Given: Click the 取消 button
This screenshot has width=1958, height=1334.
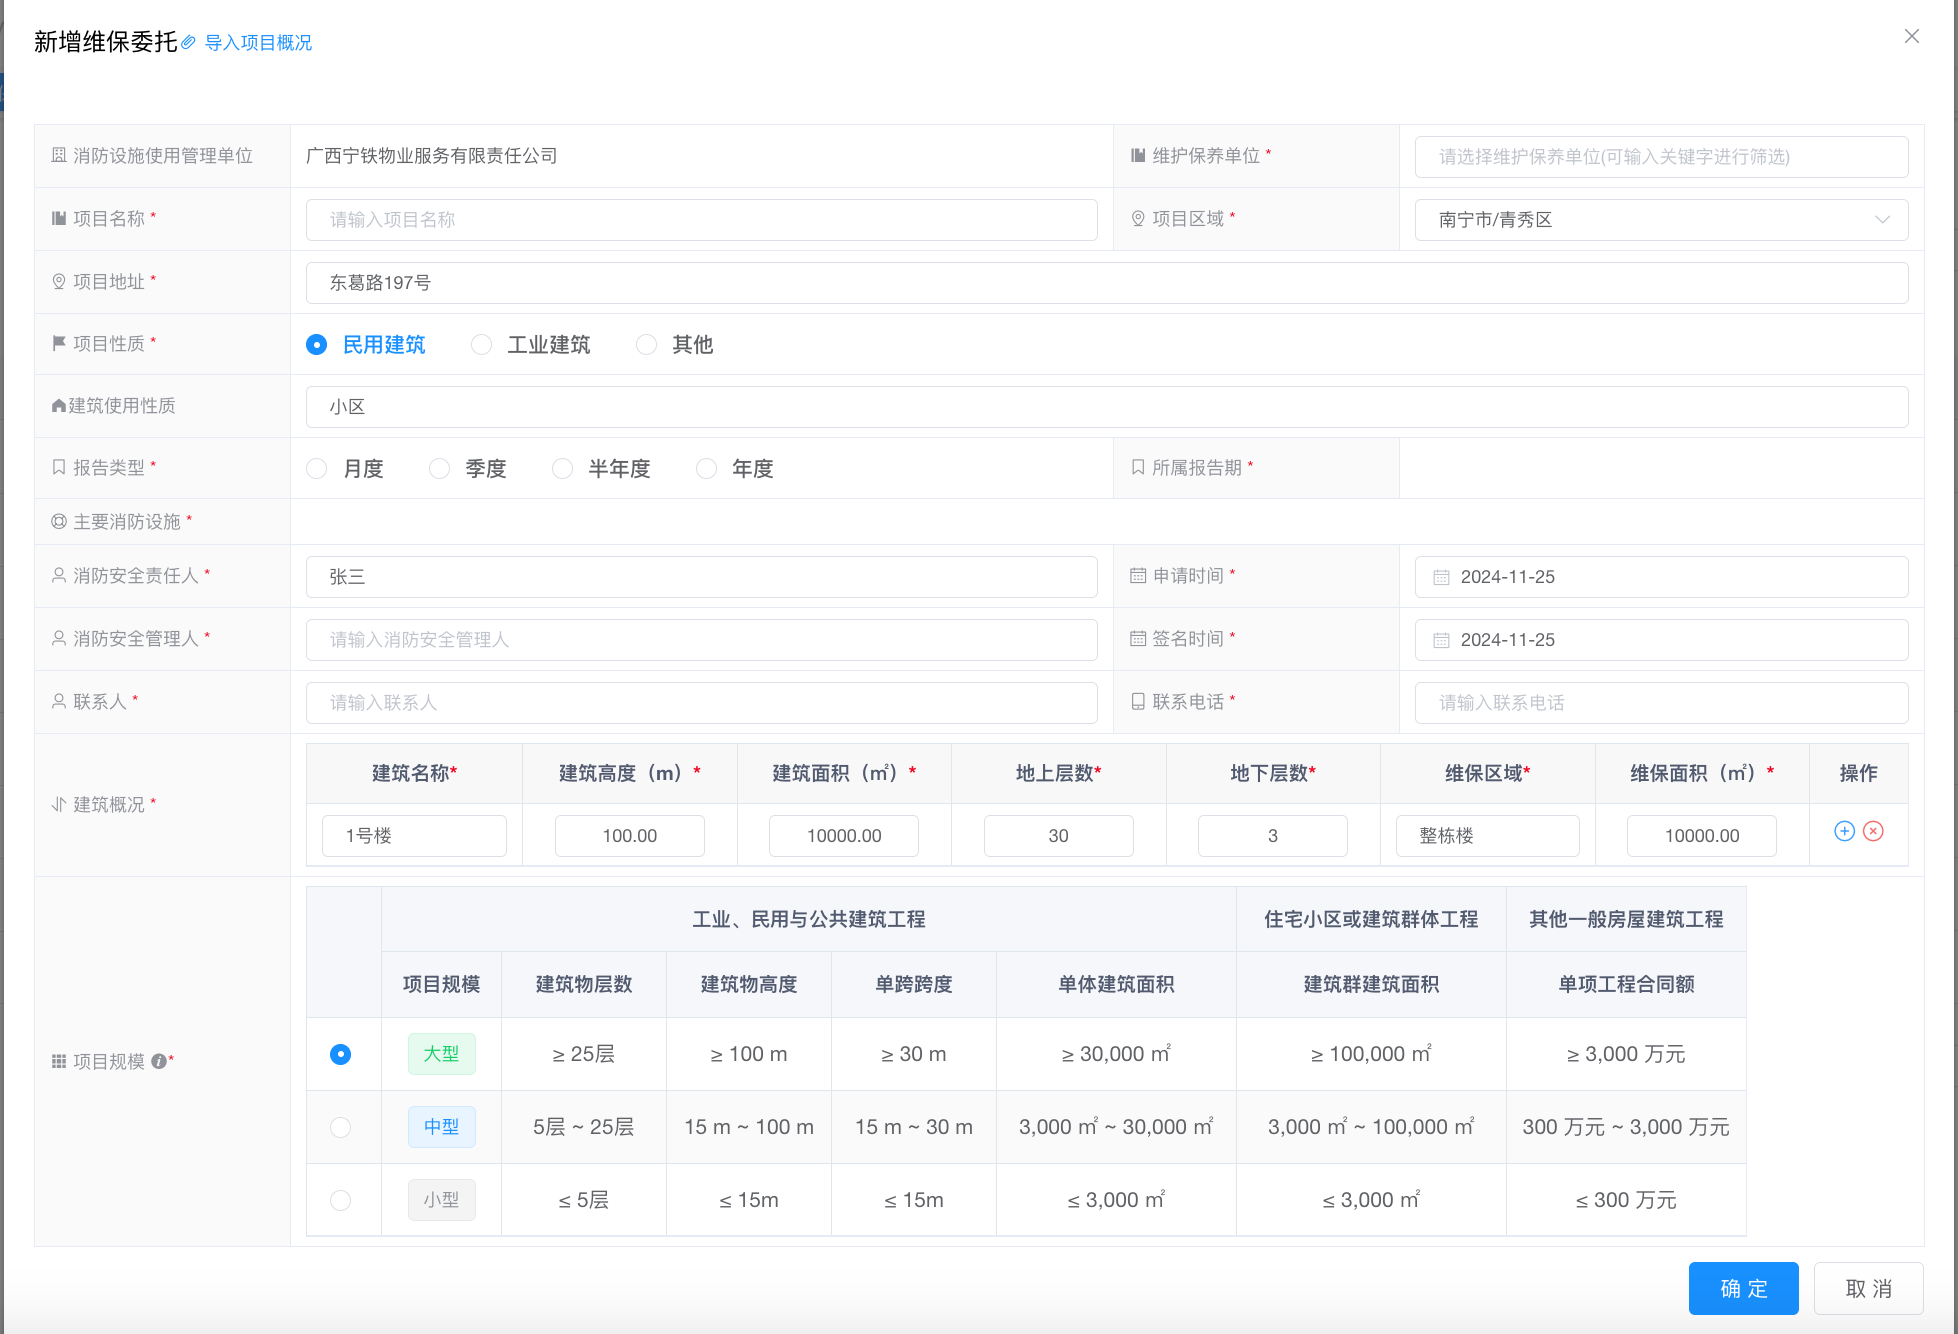Looking at the screenshot, I should 1868,1288.
